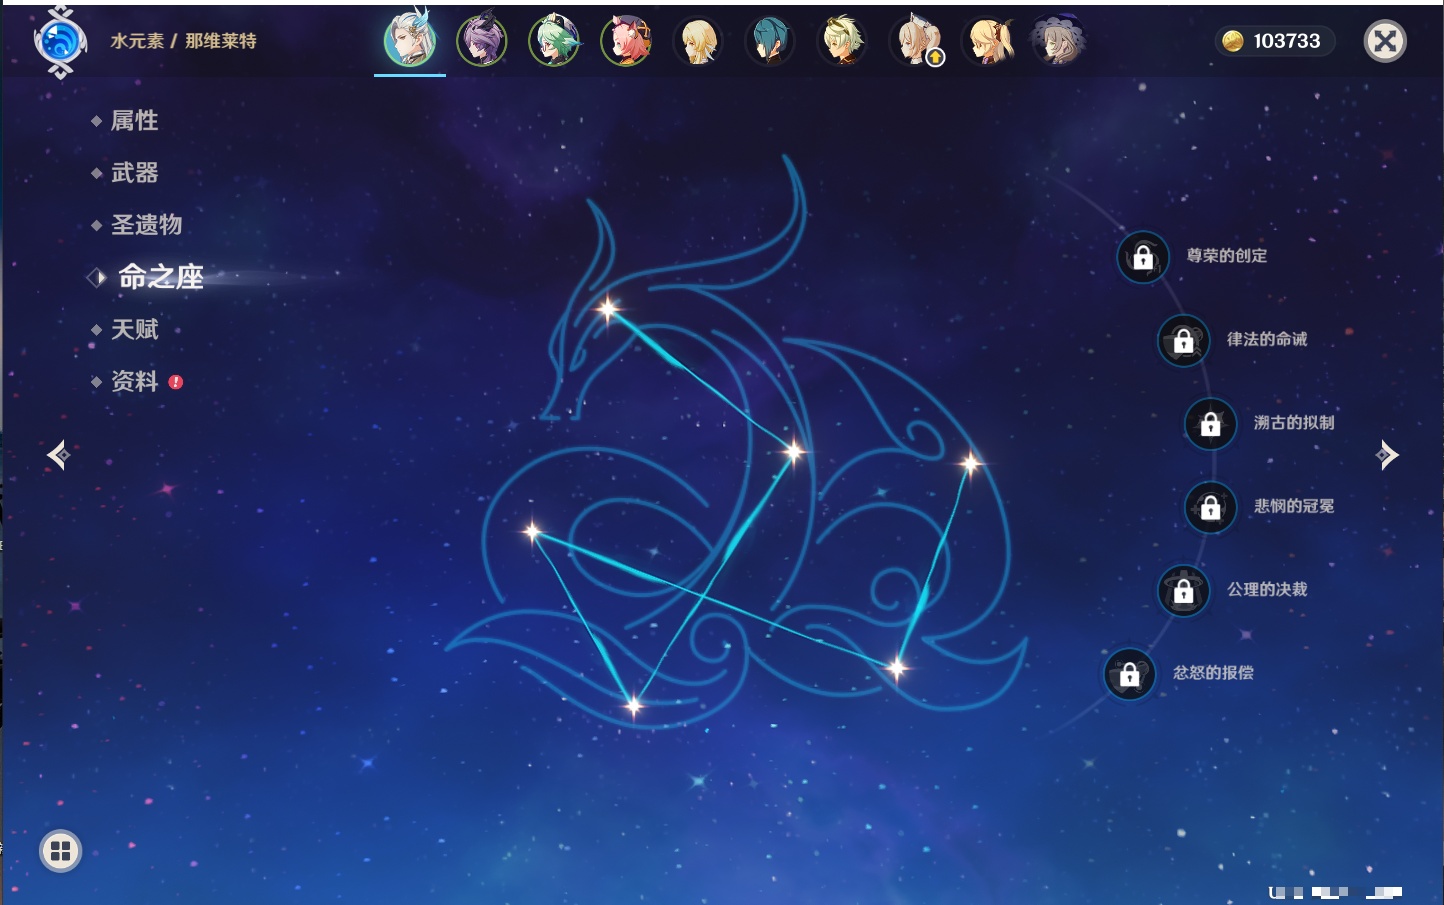
Task: Click lock icon for 悲悯的冠冕 constellation
Action: click(1210, 507)
